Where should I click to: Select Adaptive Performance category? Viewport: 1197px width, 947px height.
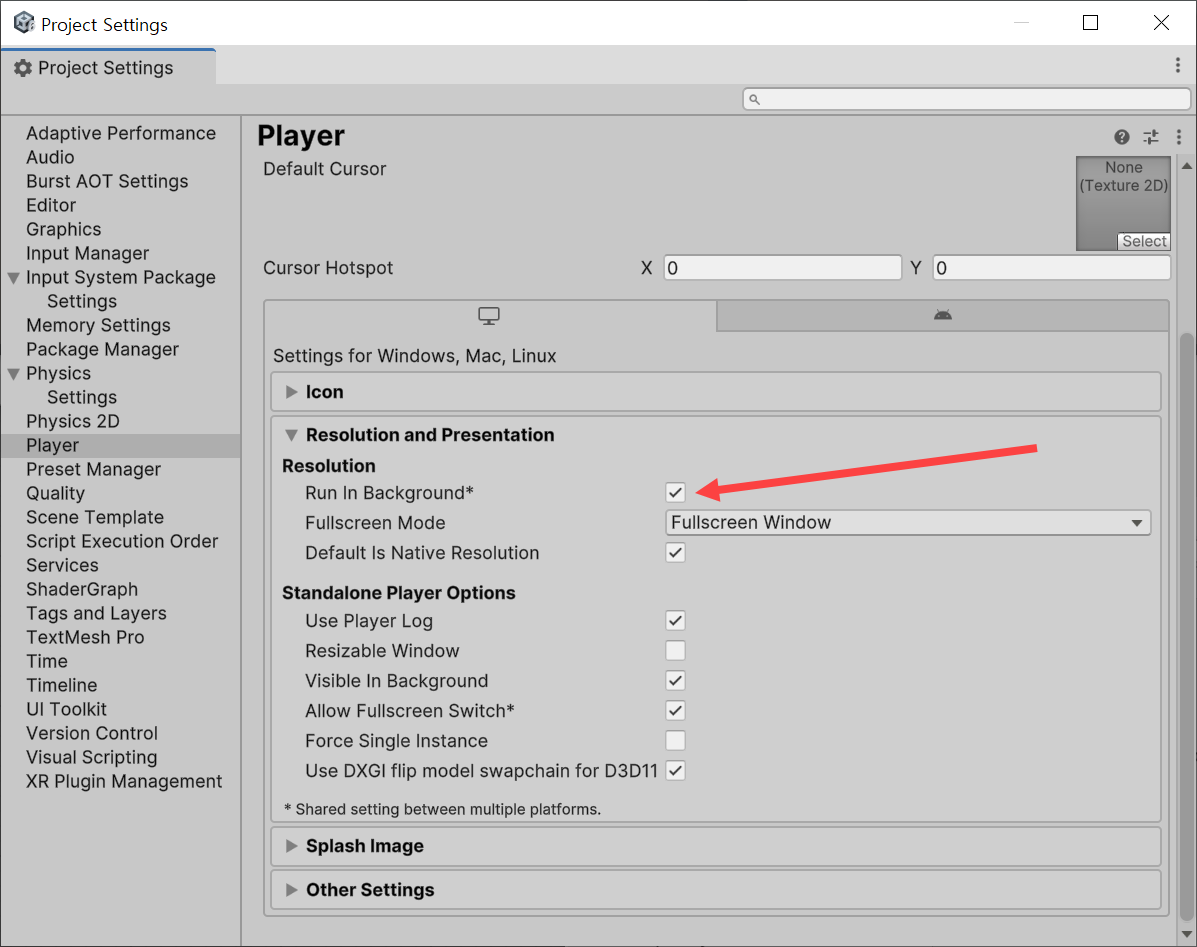point(121,134)
